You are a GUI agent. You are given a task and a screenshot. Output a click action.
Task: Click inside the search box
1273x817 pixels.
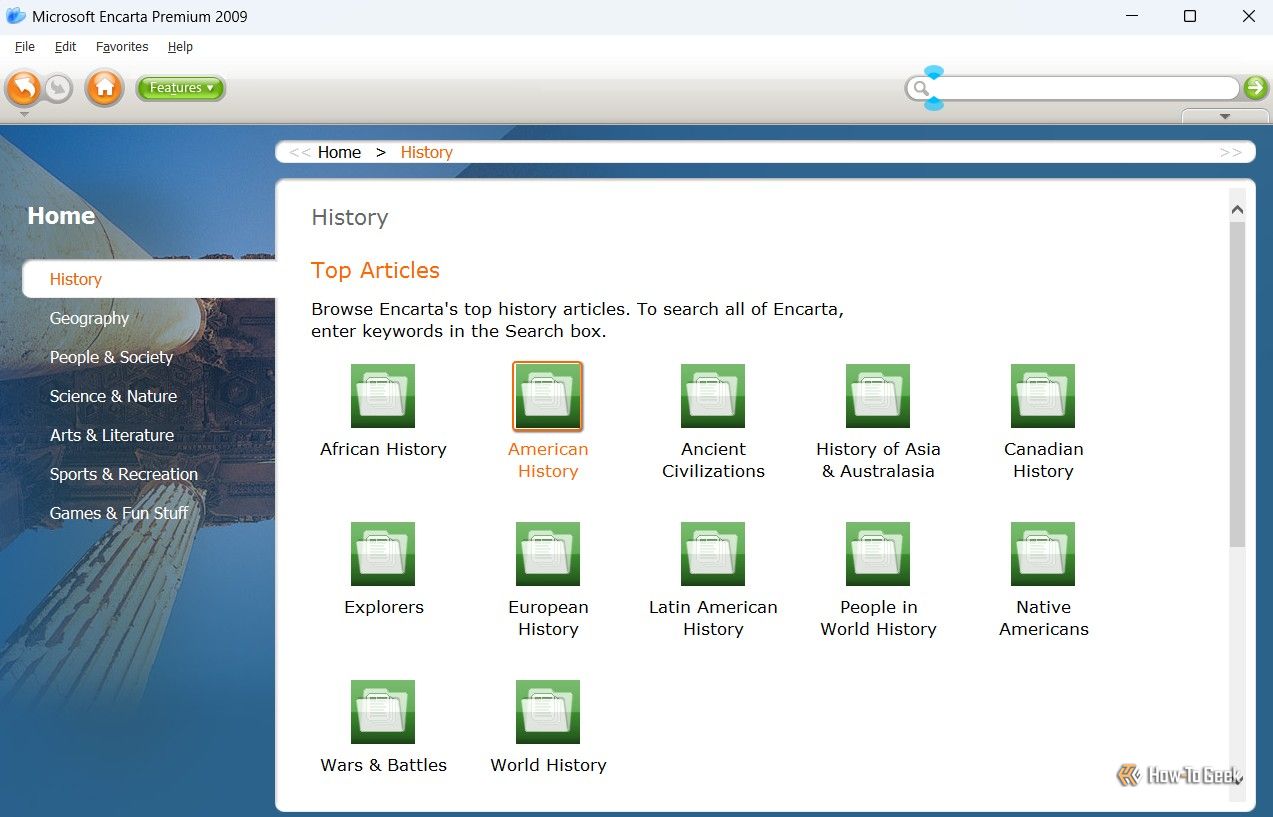pos(1080,88)
